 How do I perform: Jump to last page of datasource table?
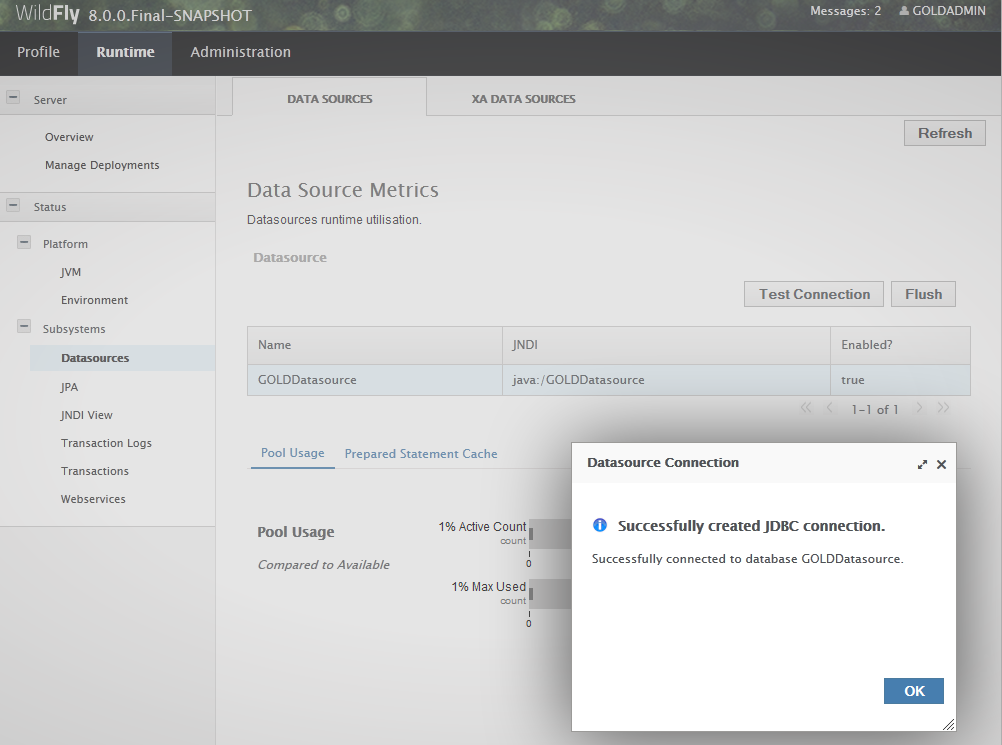pos(943,408)
